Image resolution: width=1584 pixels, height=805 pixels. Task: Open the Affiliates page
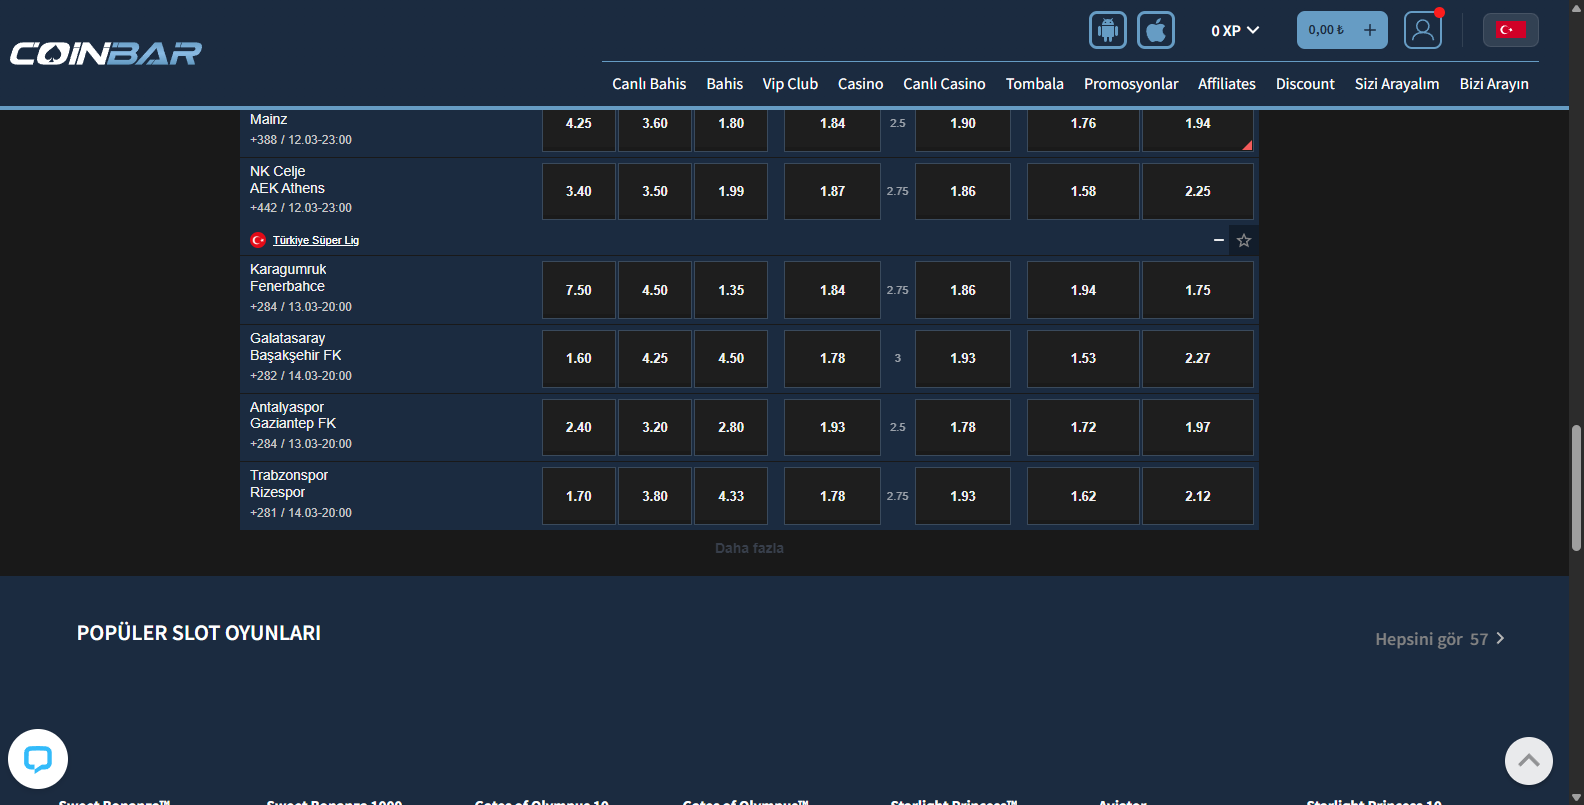click(1227, 84)
